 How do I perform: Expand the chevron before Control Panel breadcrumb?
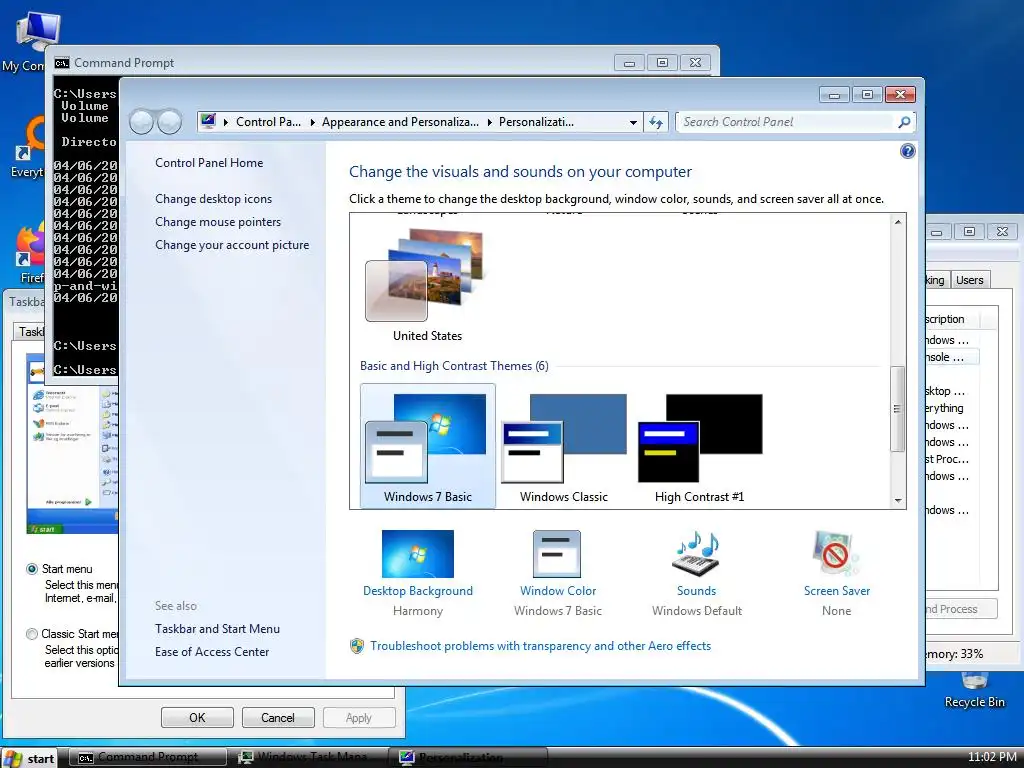click(x=225, y=122)
